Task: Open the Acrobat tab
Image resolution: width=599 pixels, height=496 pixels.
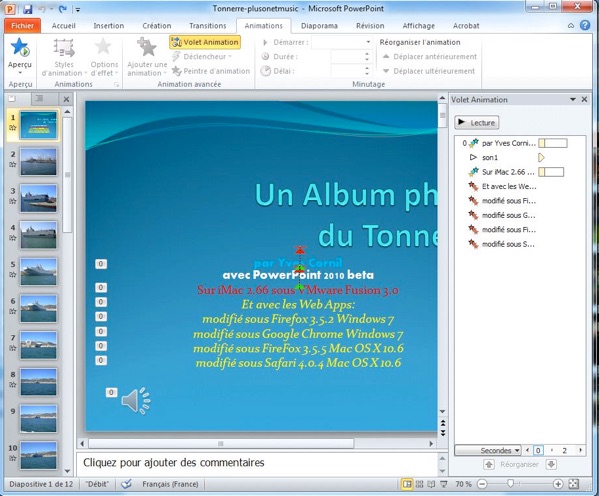Action: 466,26
